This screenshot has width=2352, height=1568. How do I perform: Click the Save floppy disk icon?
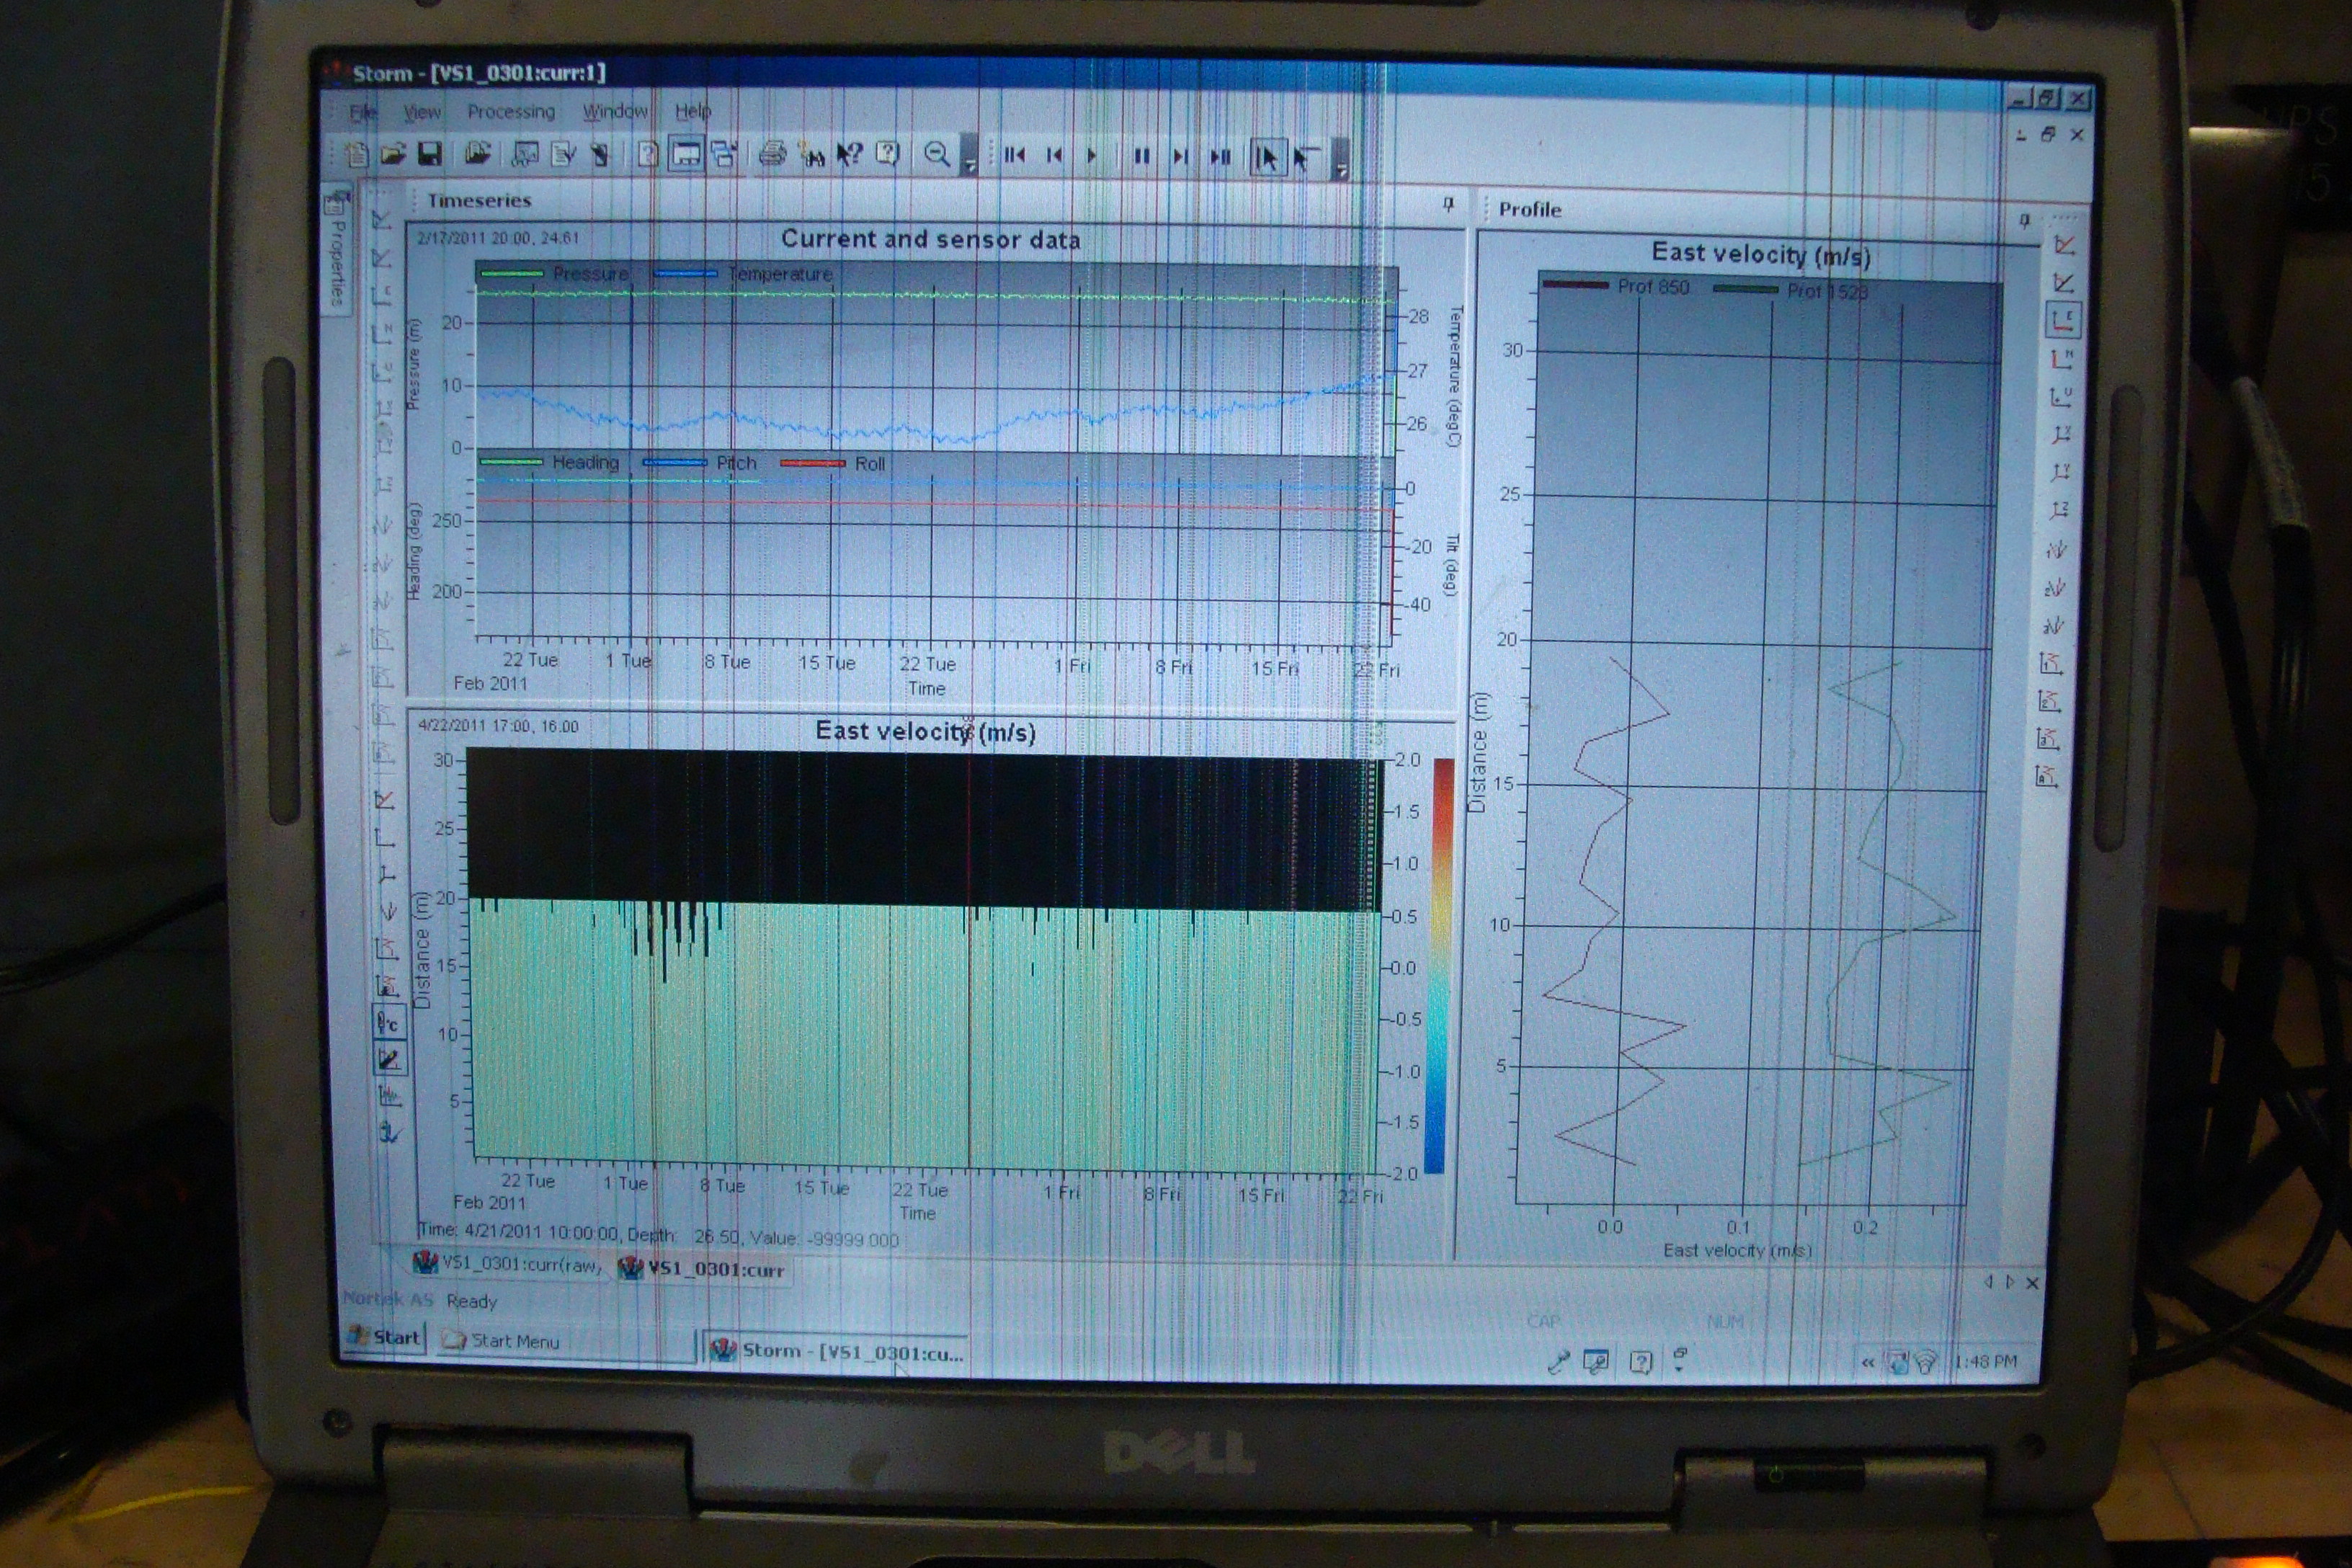(429, 154)
